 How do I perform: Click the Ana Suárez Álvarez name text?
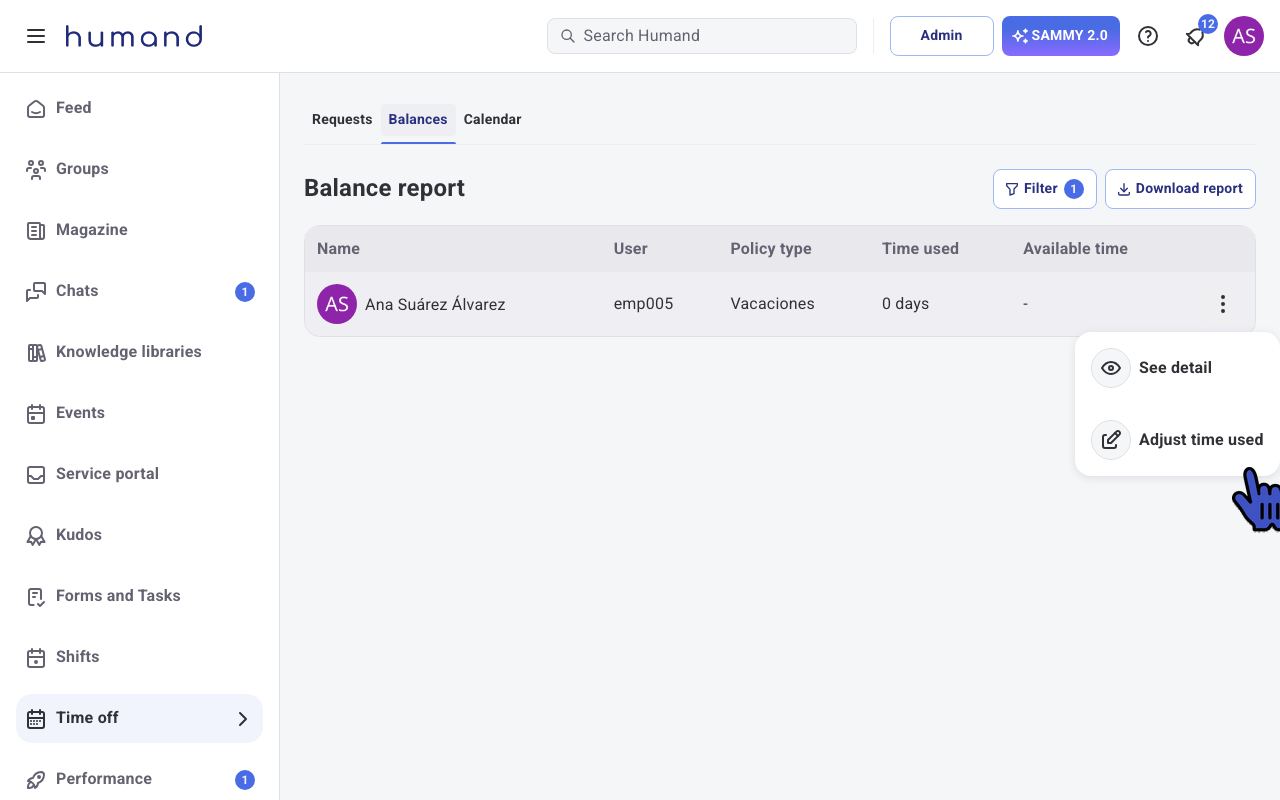[x=435, y=304]
